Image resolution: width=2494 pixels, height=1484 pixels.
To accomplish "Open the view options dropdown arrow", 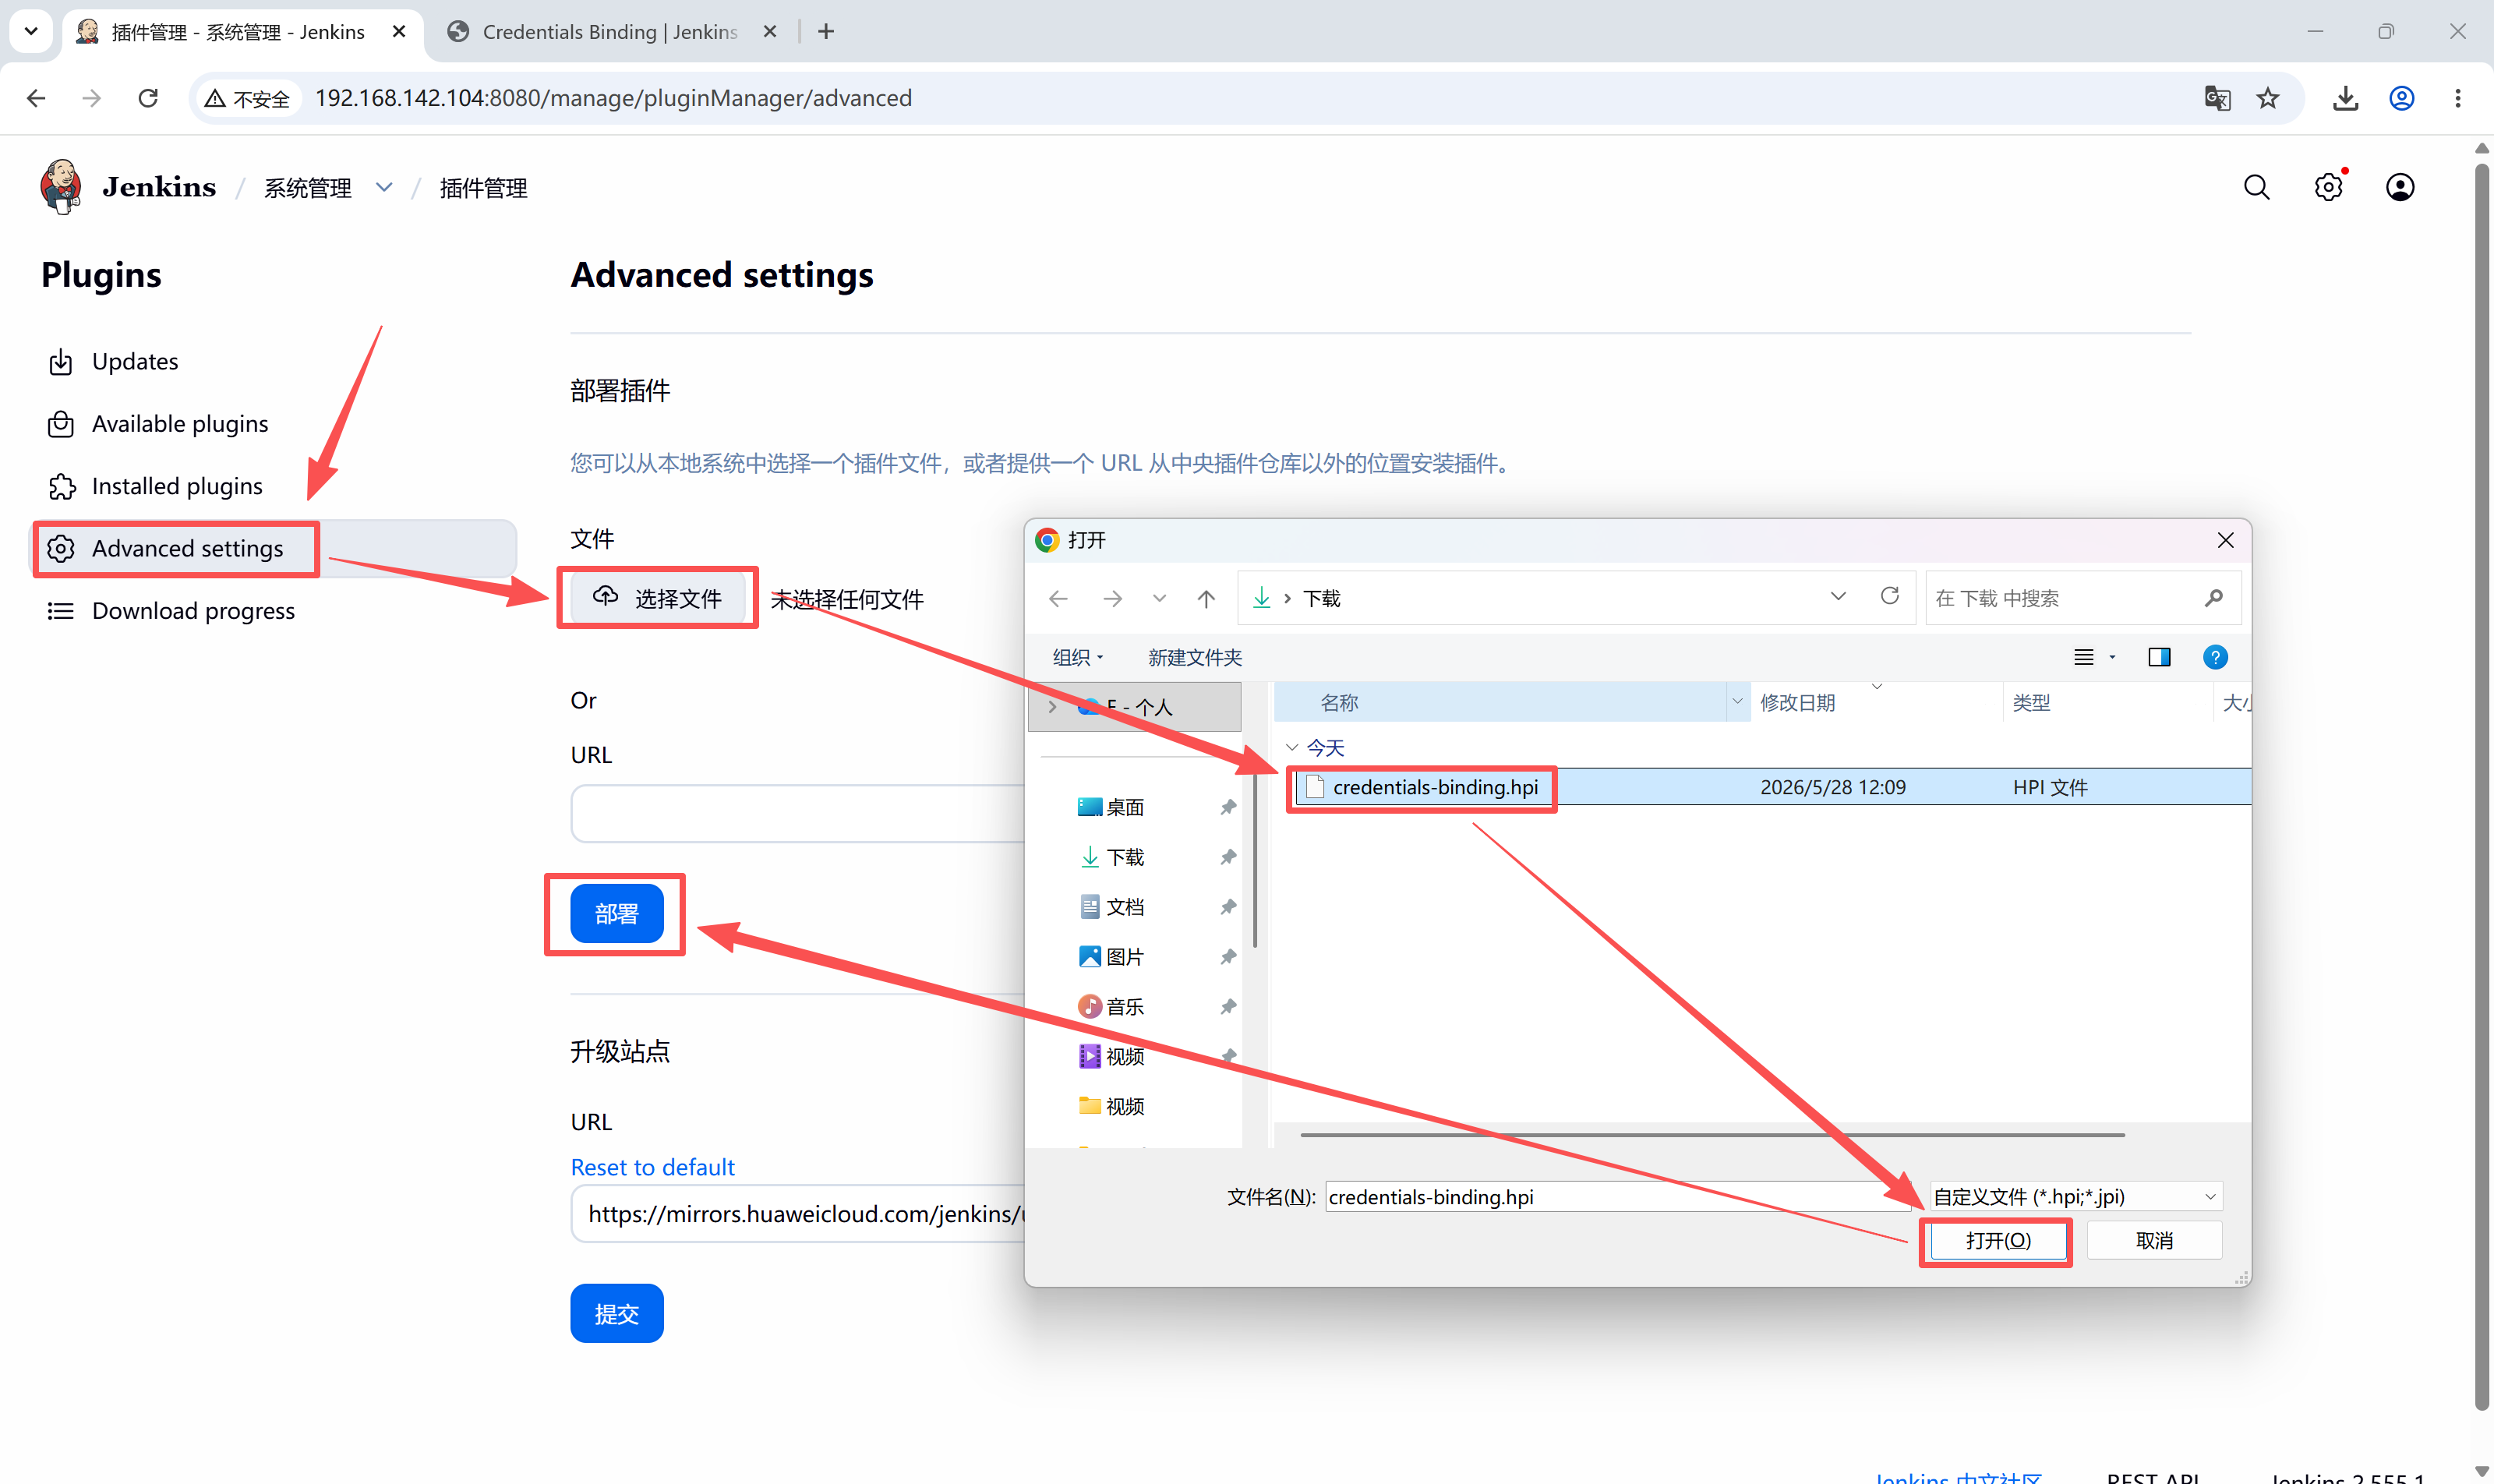I will point(2112,657).
